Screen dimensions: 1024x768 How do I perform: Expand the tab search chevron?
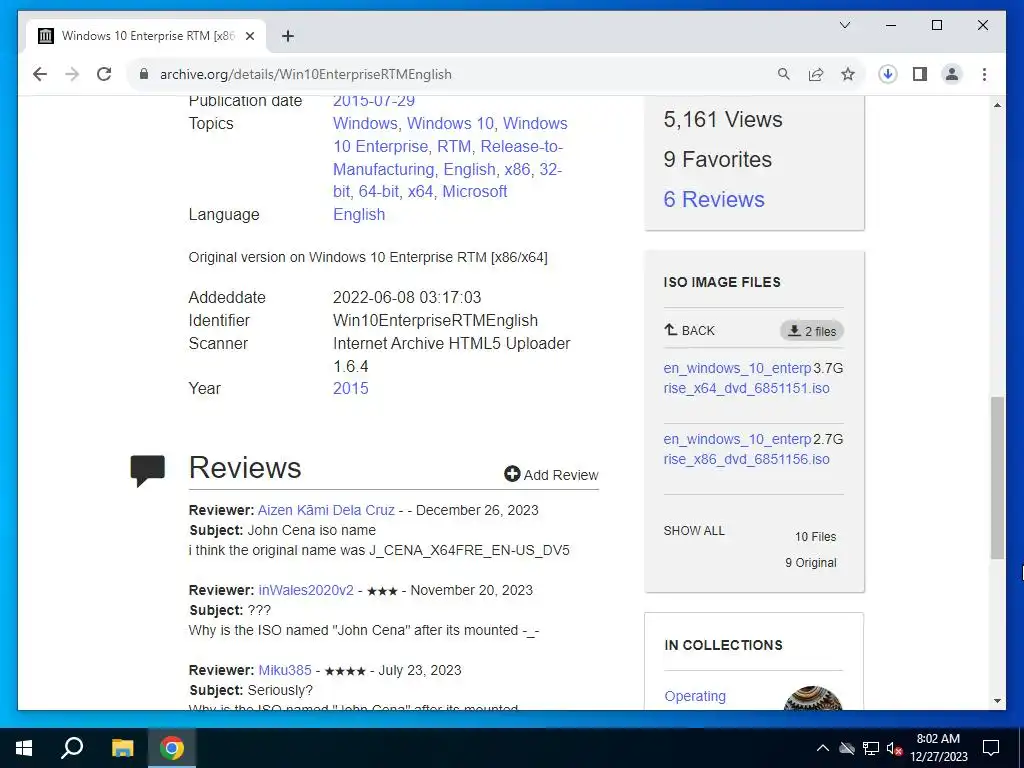(x=844, y=25)
